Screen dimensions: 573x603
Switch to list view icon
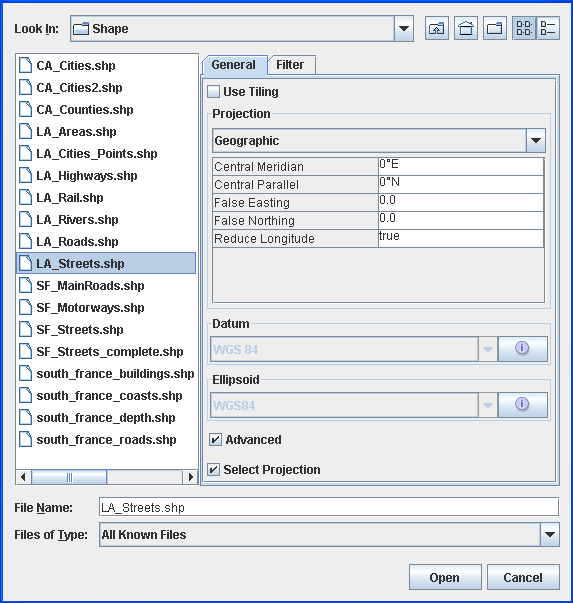click(524, 28)
